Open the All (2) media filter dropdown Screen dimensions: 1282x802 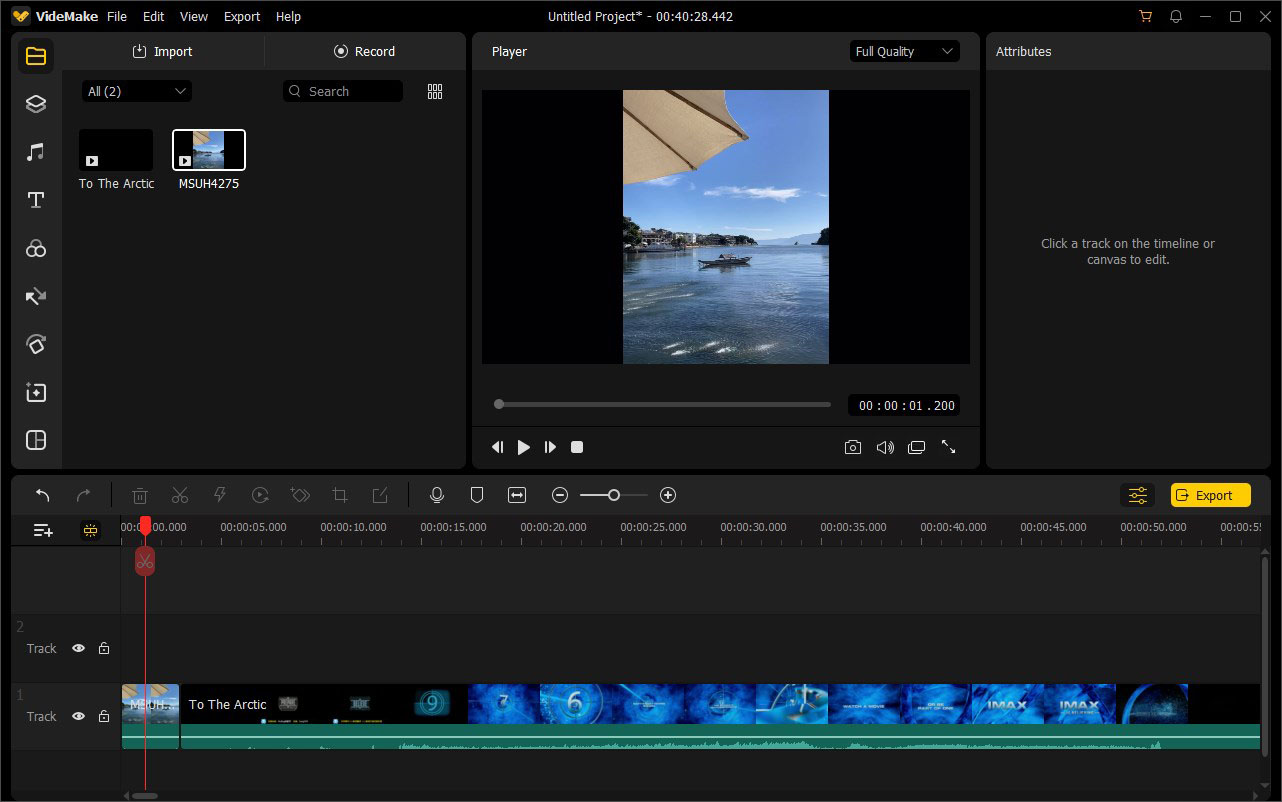[x=136, y=90]
